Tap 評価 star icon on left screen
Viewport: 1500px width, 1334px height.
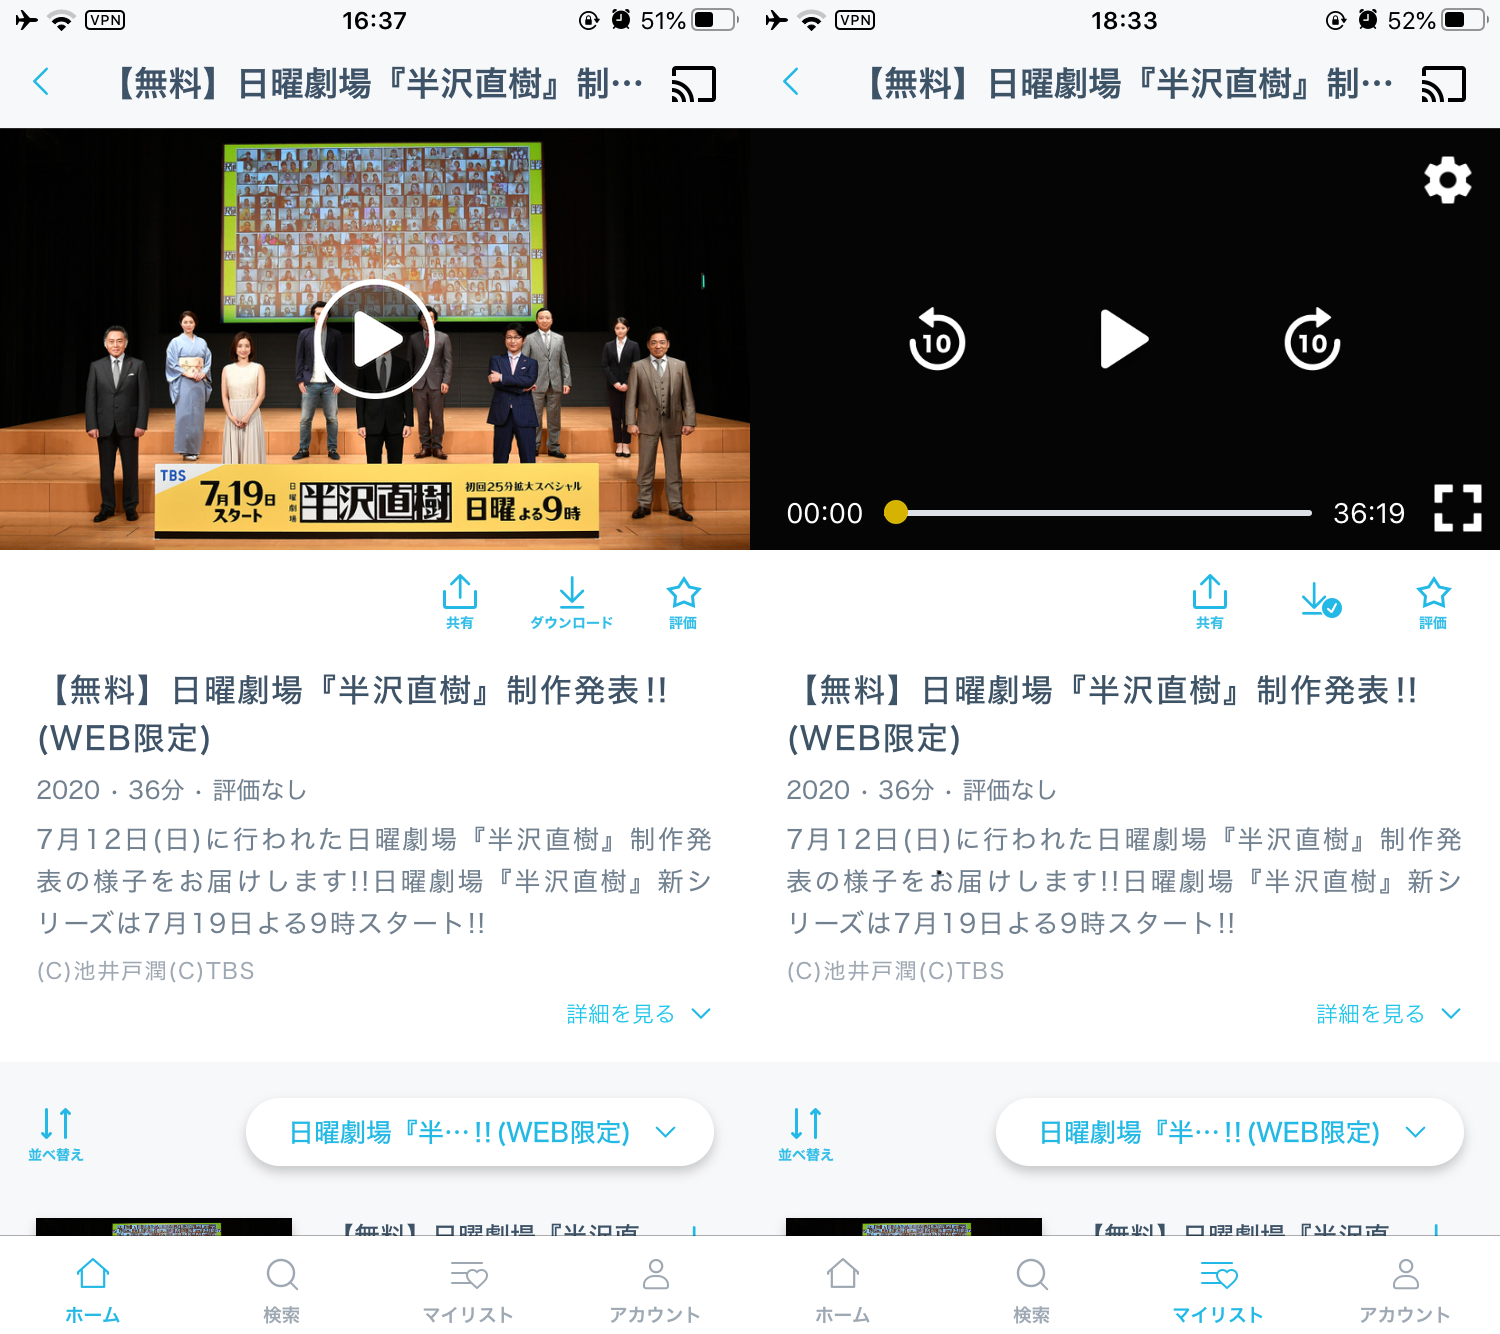[x=683, y=602]
